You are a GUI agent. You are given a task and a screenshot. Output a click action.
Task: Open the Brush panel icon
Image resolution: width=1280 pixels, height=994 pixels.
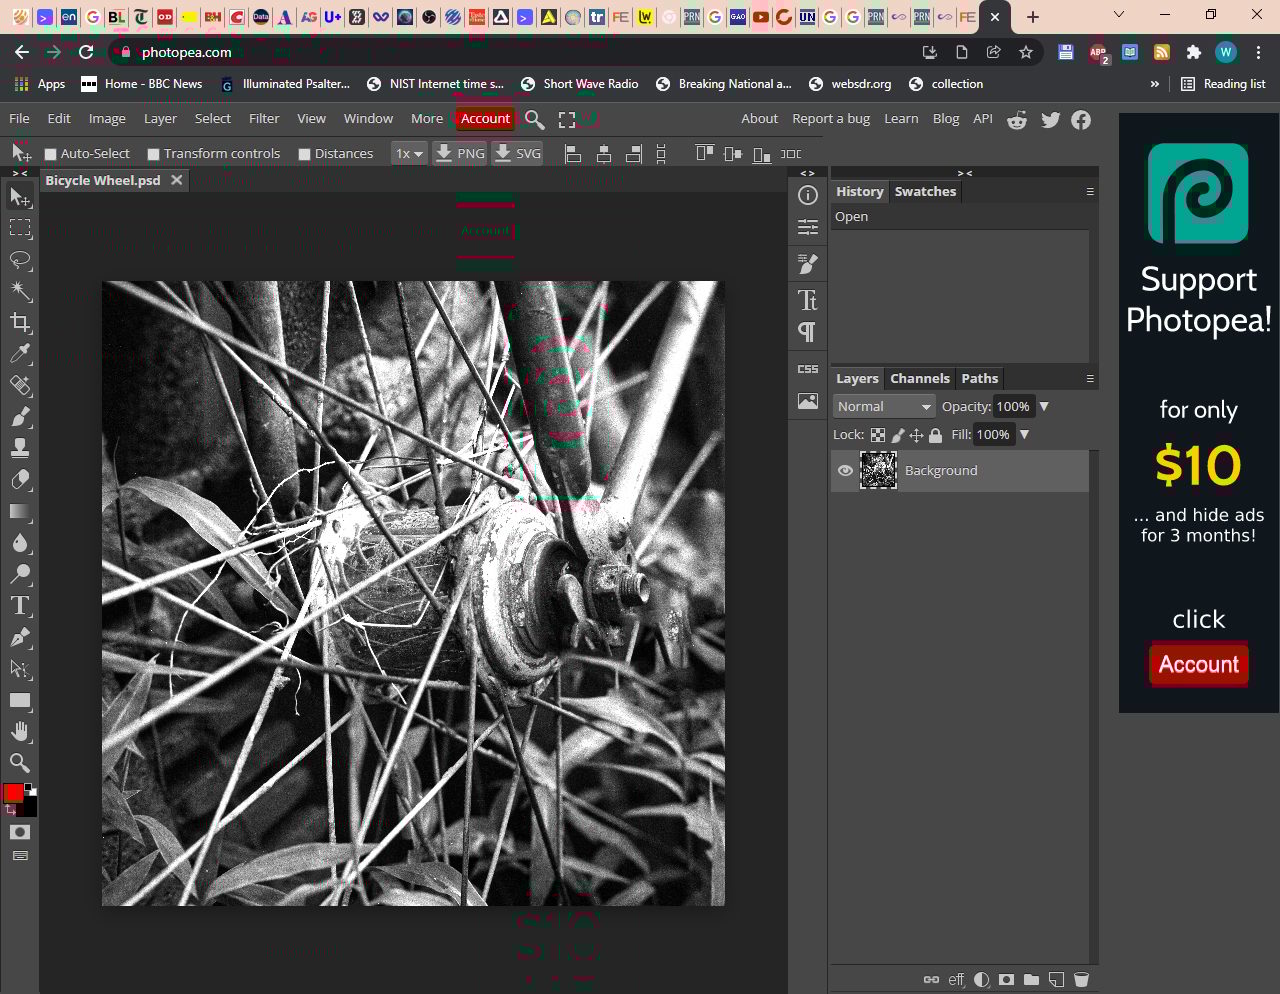[808, 264]
